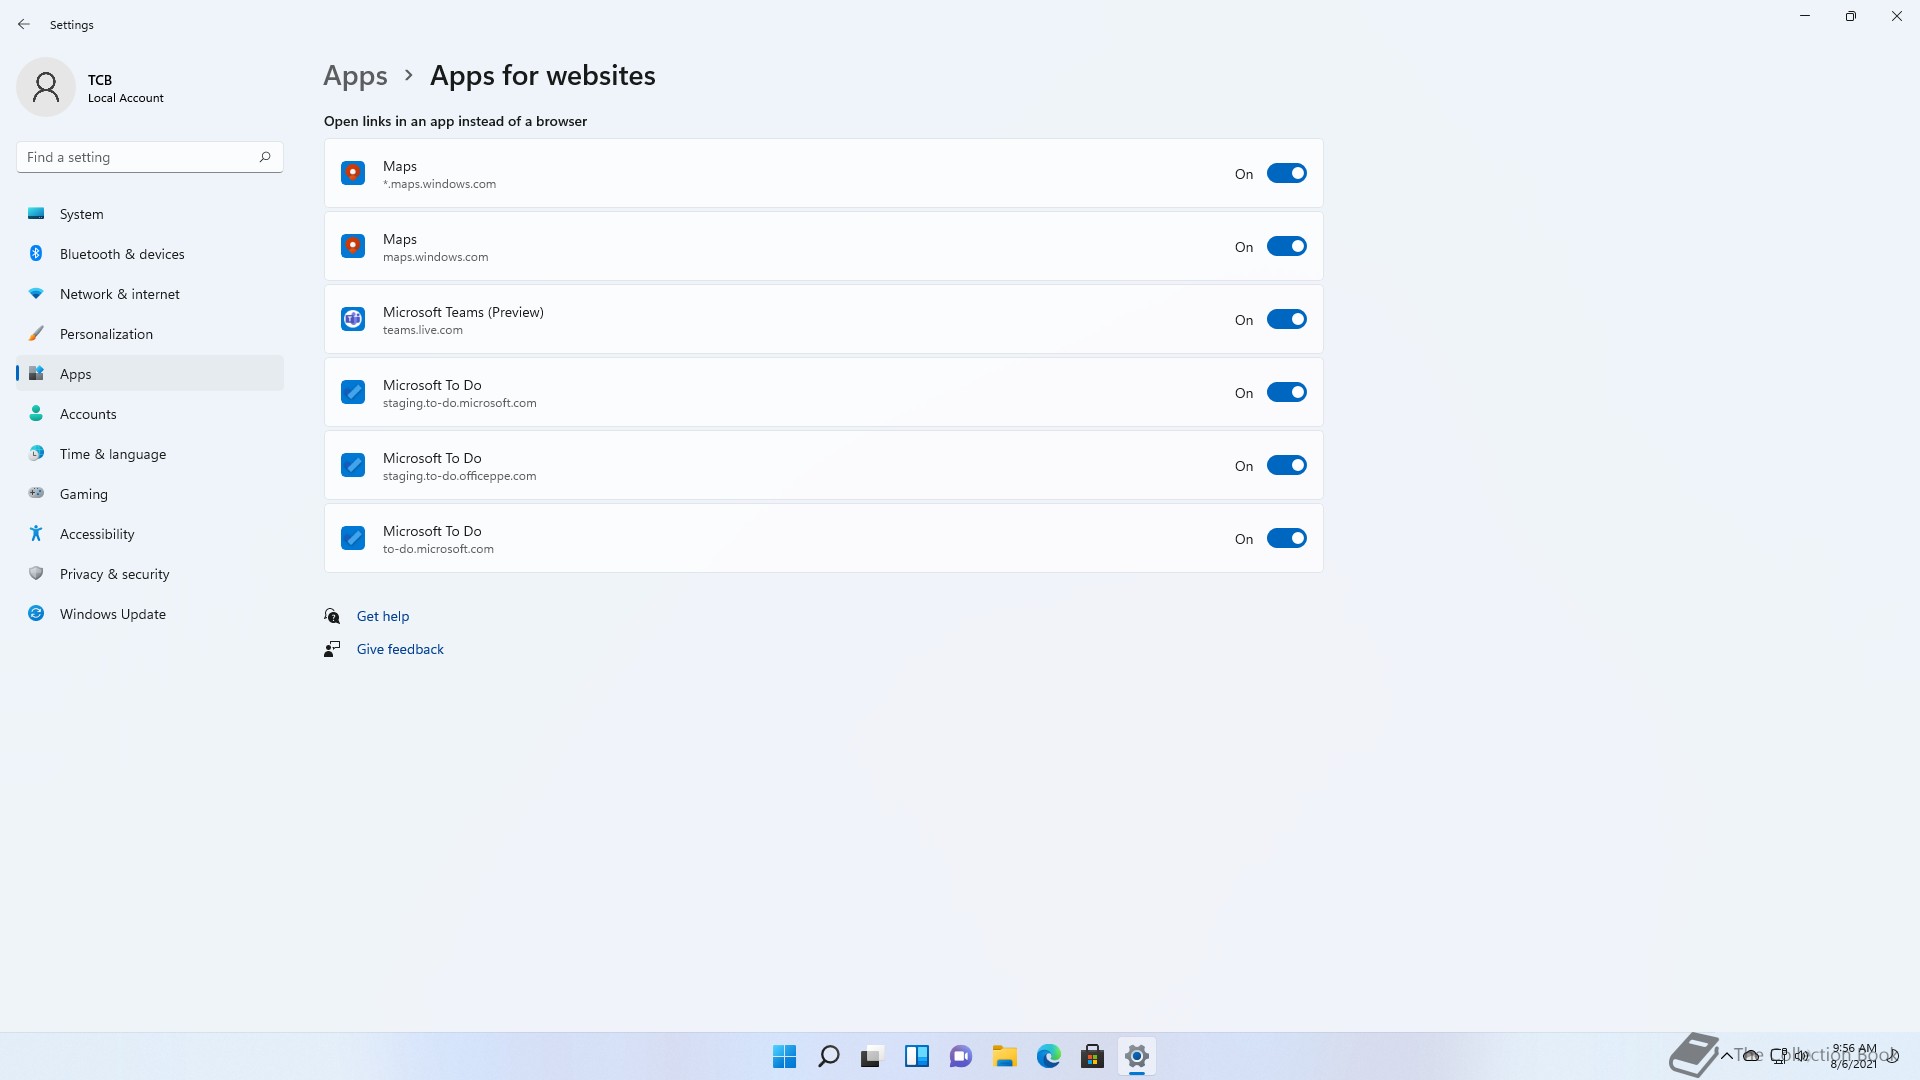Open the Give feedback link
The image size is (1920, 1080).
click(400, 649)
